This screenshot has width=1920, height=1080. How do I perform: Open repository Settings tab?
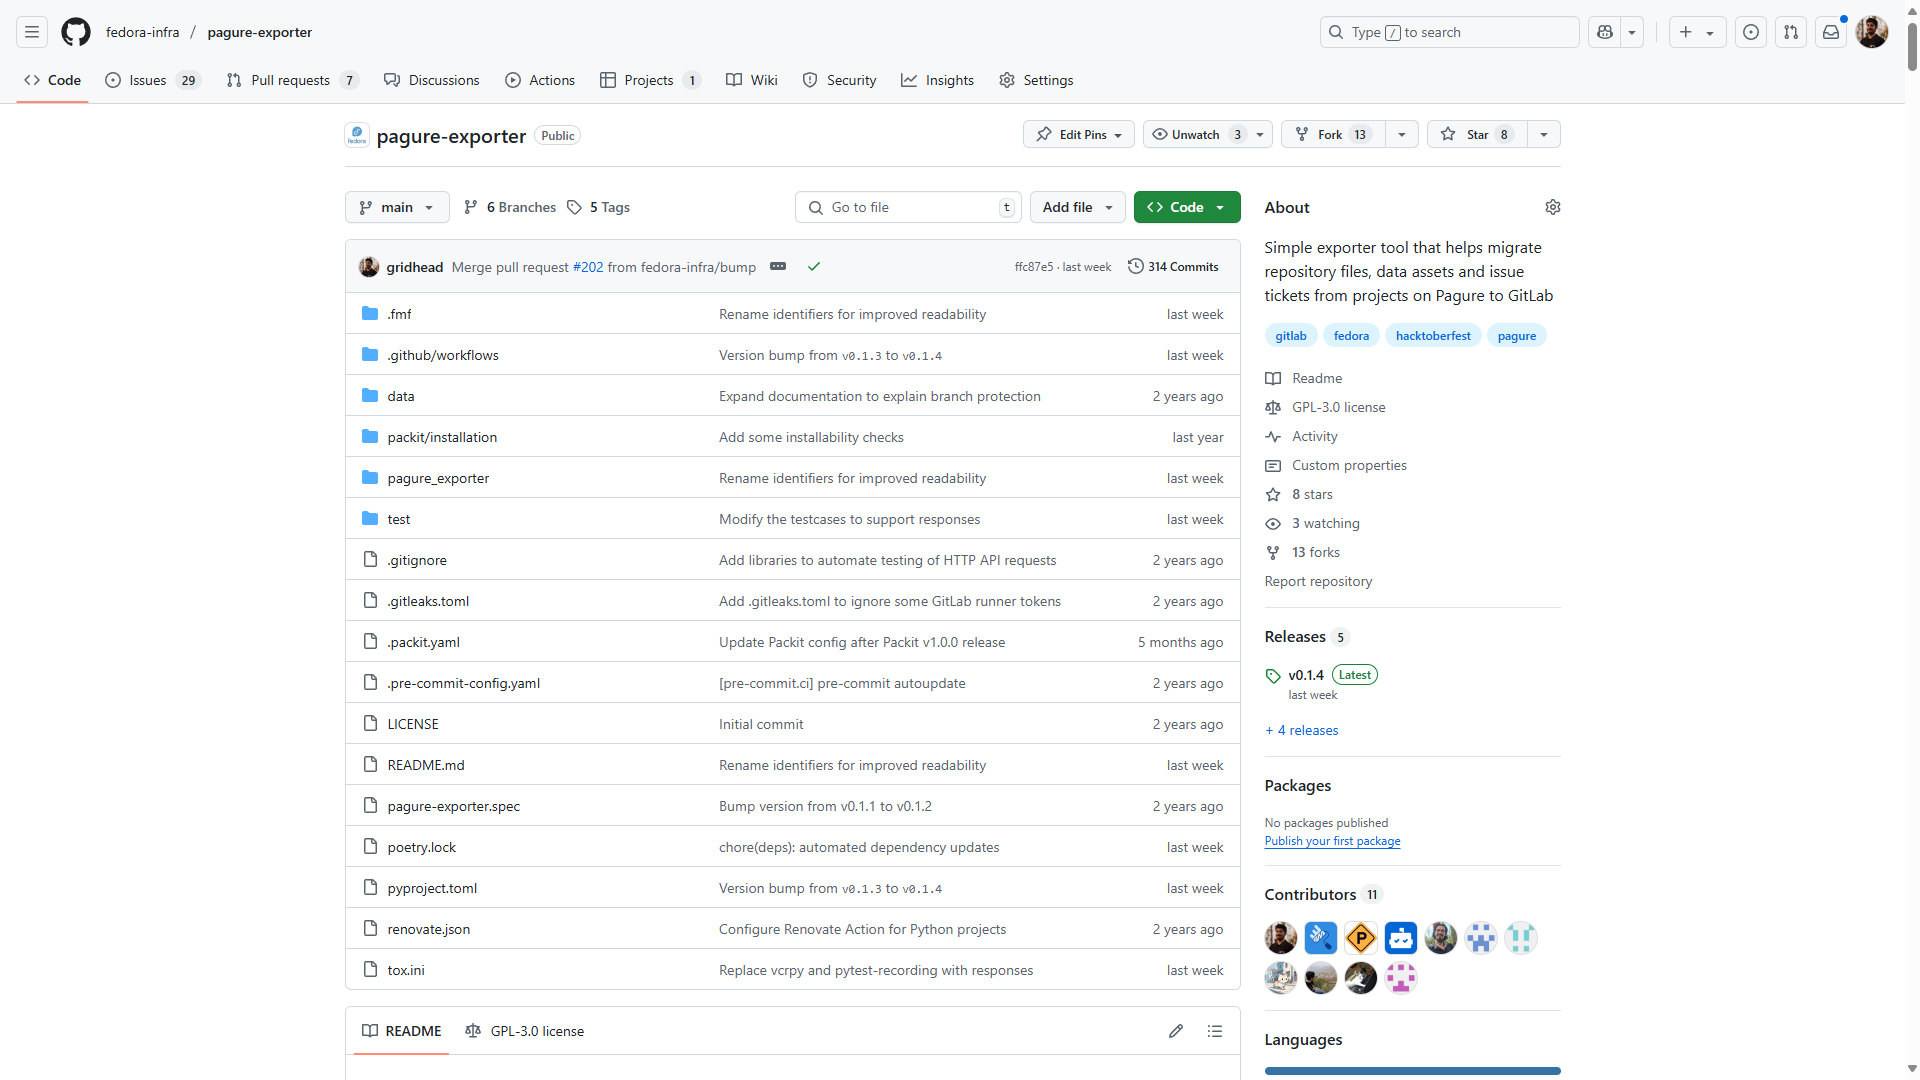[x=1037, y=80]
